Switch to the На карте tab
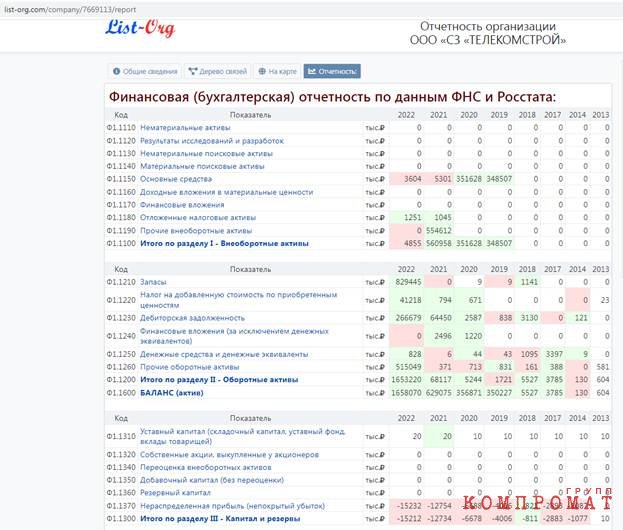 (277, 72)
